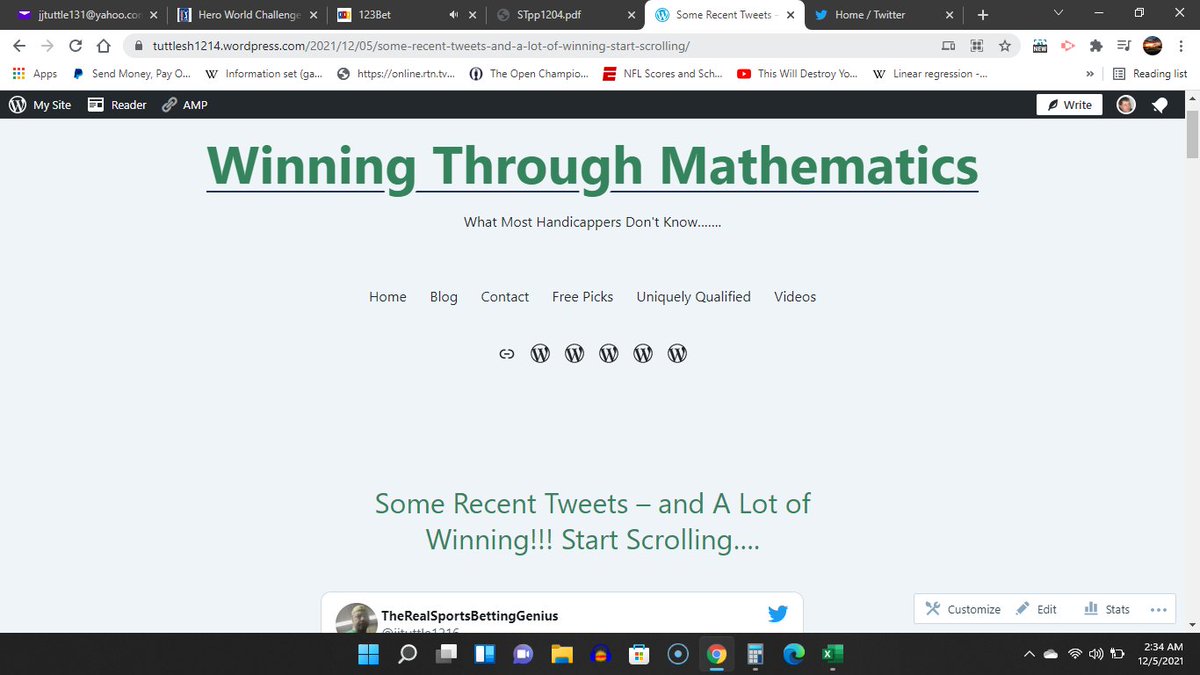Open TheRealSportsBettingGenius tweet author link
The width and height of the screenshot is (1200, 675).
470,616
